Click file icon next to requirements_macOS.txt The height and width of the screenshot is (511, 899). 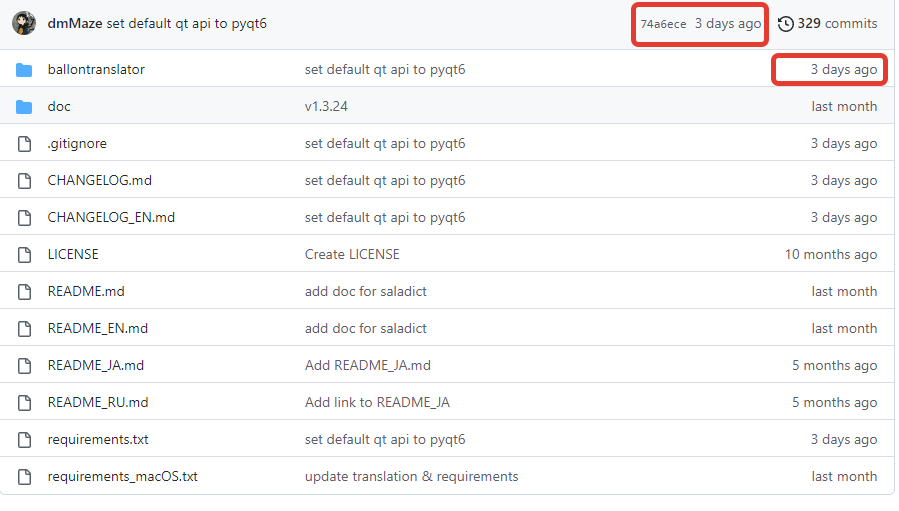[24, 477]
